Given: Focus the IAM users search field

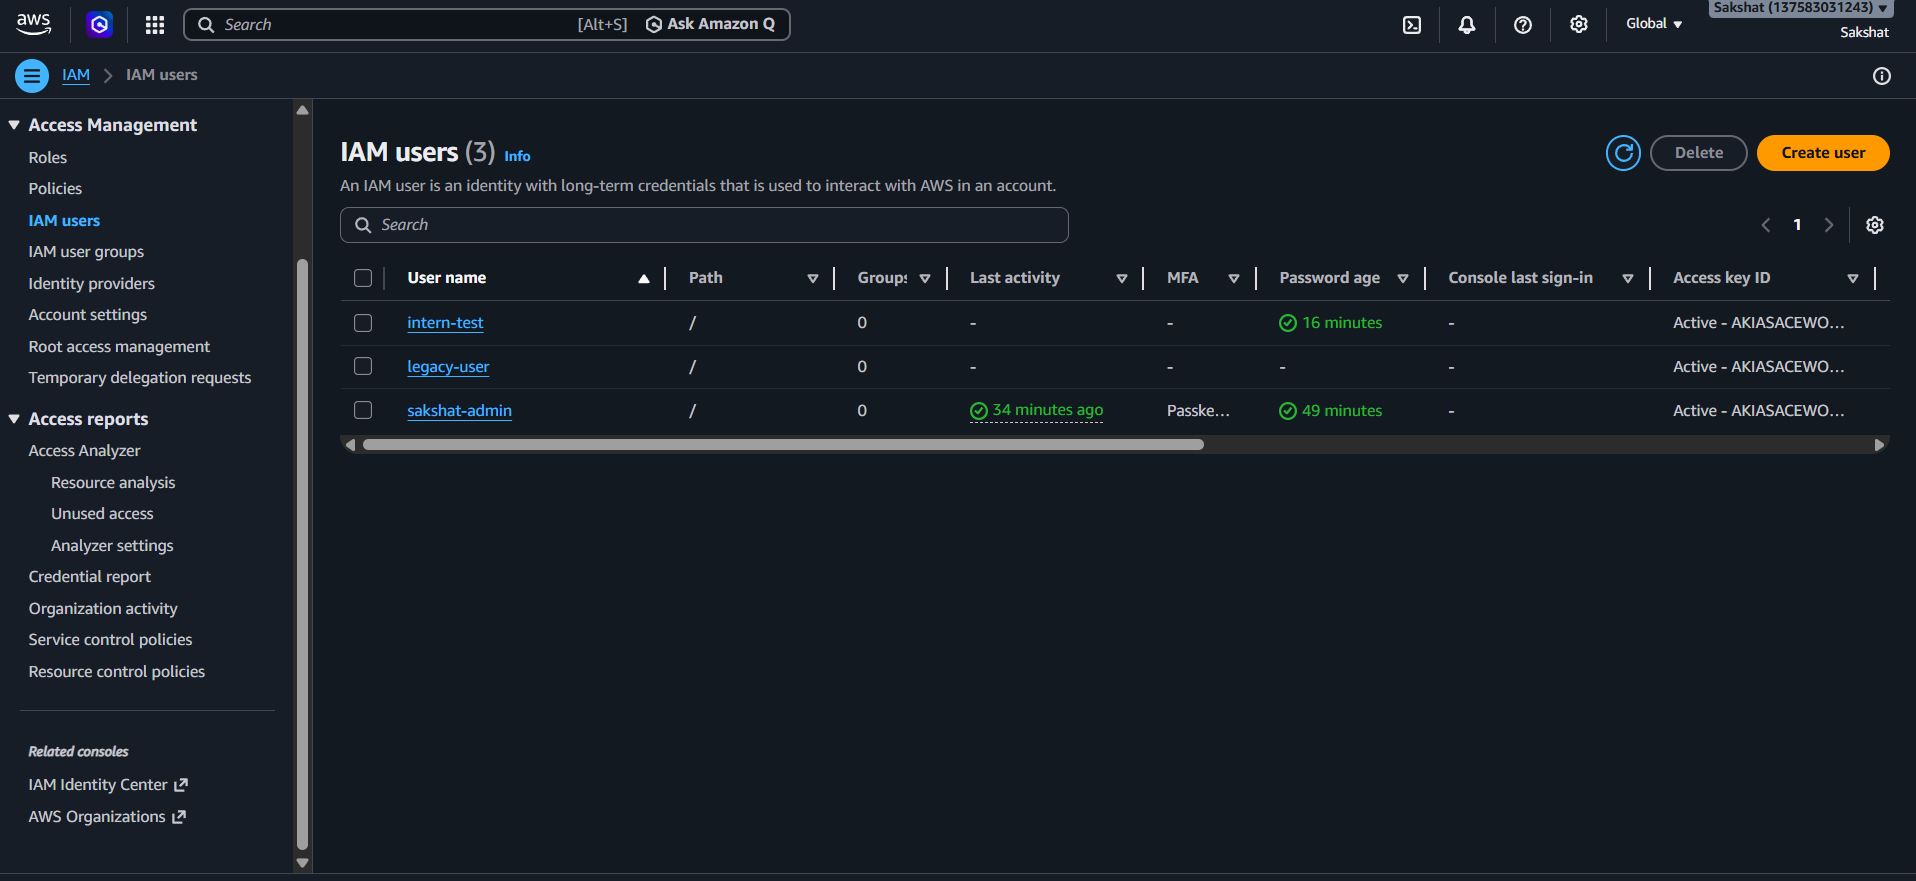Looking at the screenshot, I should (704, 225).
